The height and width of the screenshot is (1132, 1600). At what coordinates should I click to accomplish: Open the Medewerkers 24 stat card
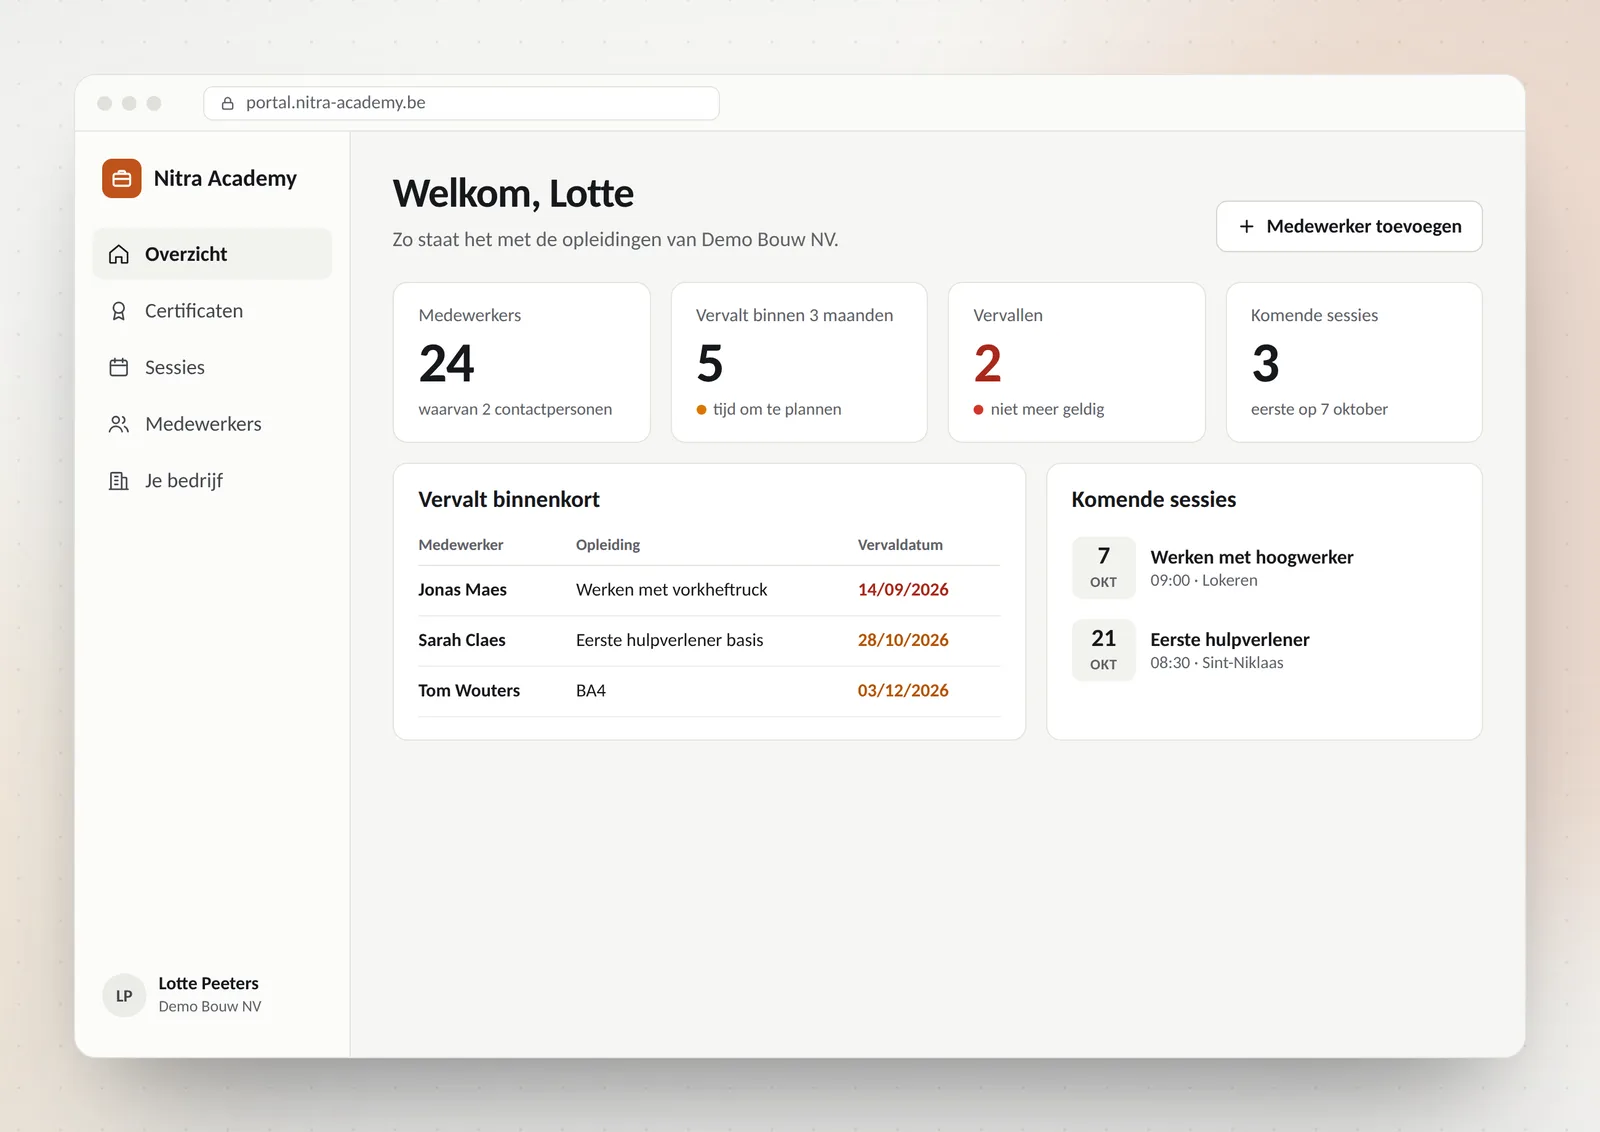coord(522,362)
